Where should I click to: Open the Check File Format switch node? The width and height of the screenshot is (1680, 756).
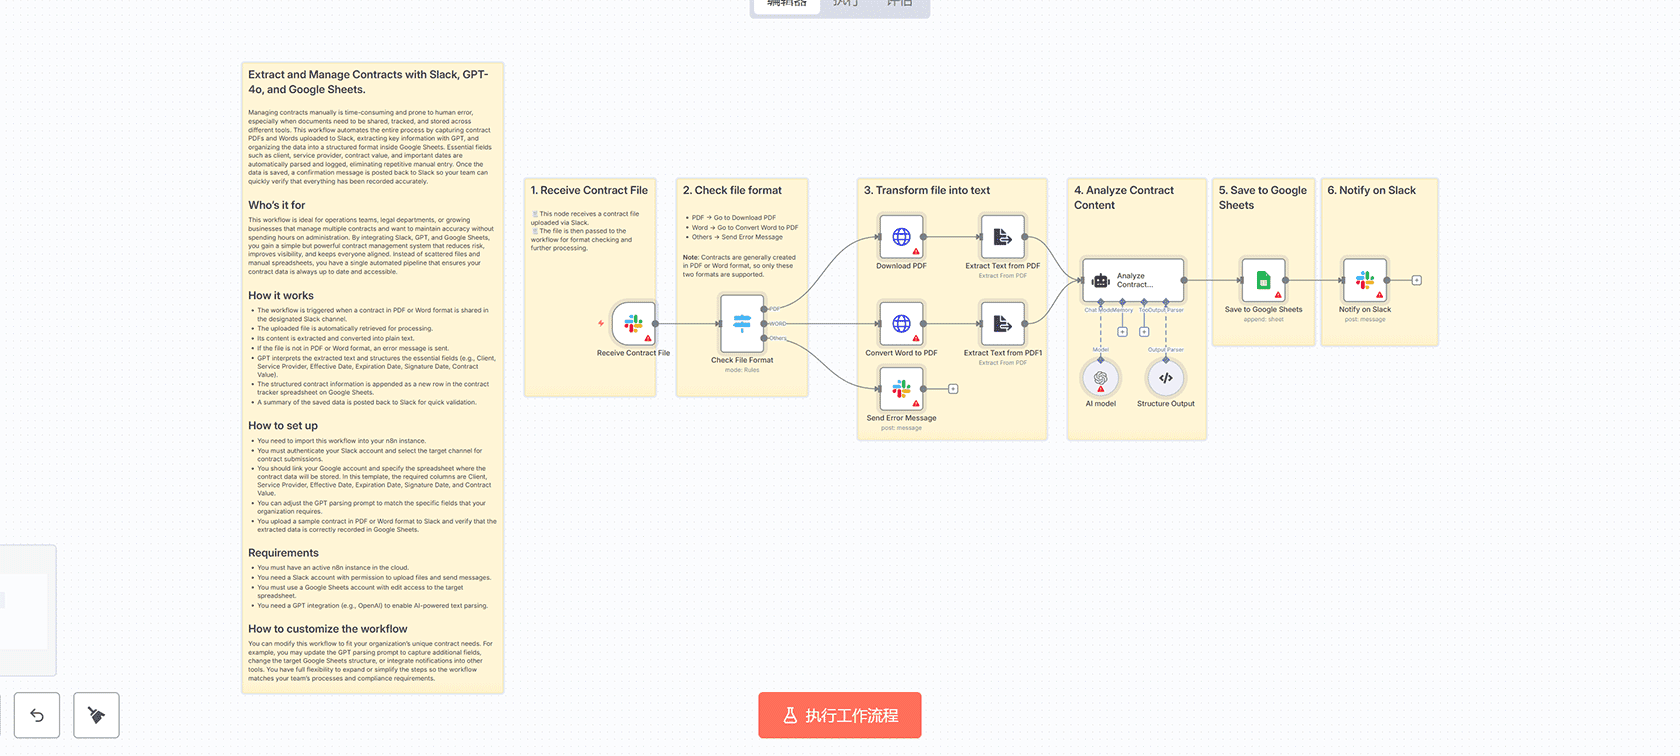(x=742, y=323)
